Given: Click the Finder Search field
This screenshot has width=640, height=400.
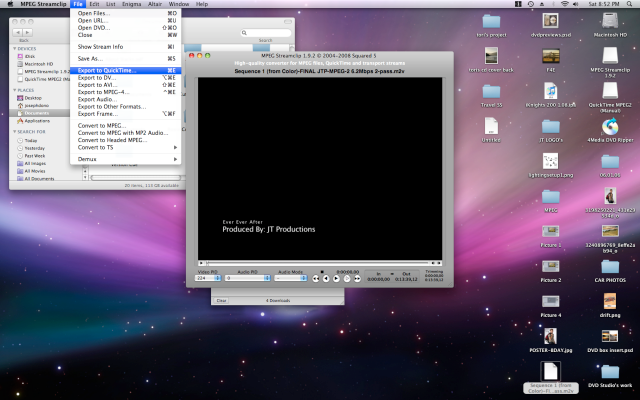Looking at the screenshot, I should coord(266,33).
